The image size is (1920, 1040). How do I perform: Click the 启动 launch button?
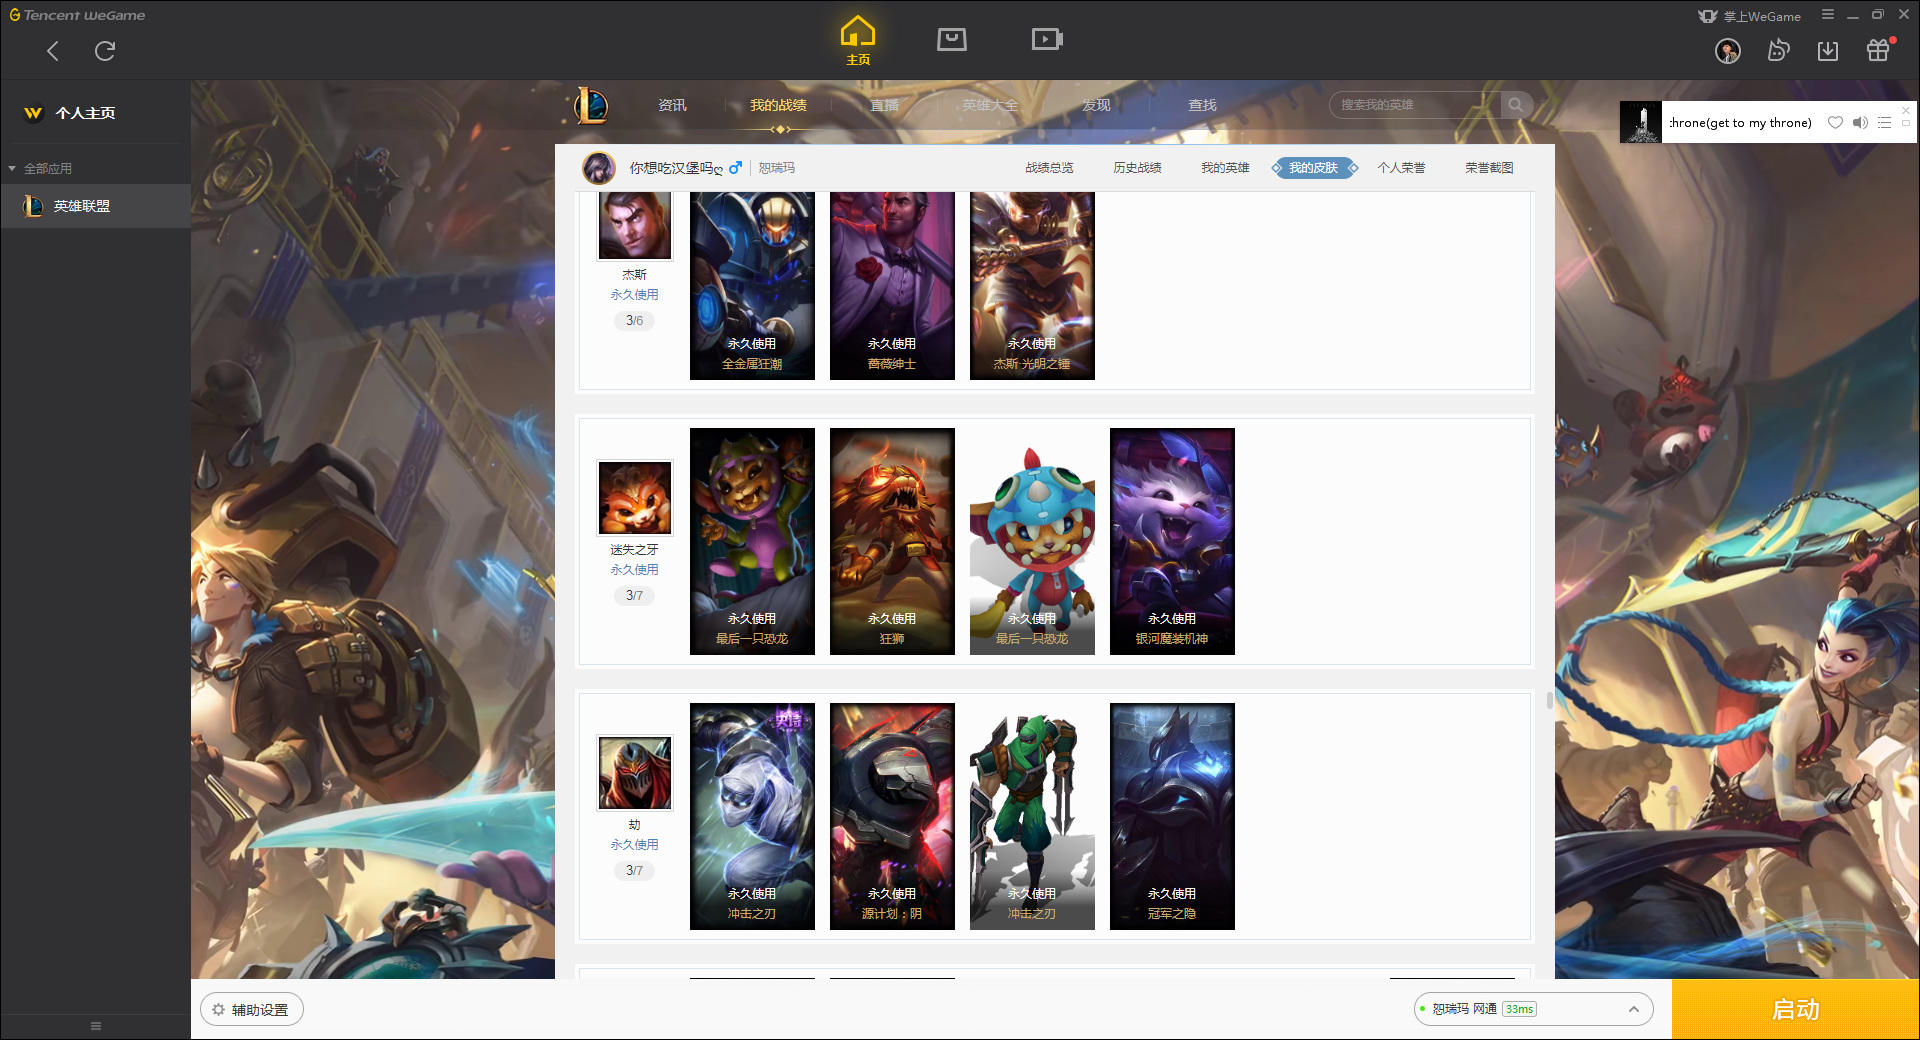(1795, 1010)
